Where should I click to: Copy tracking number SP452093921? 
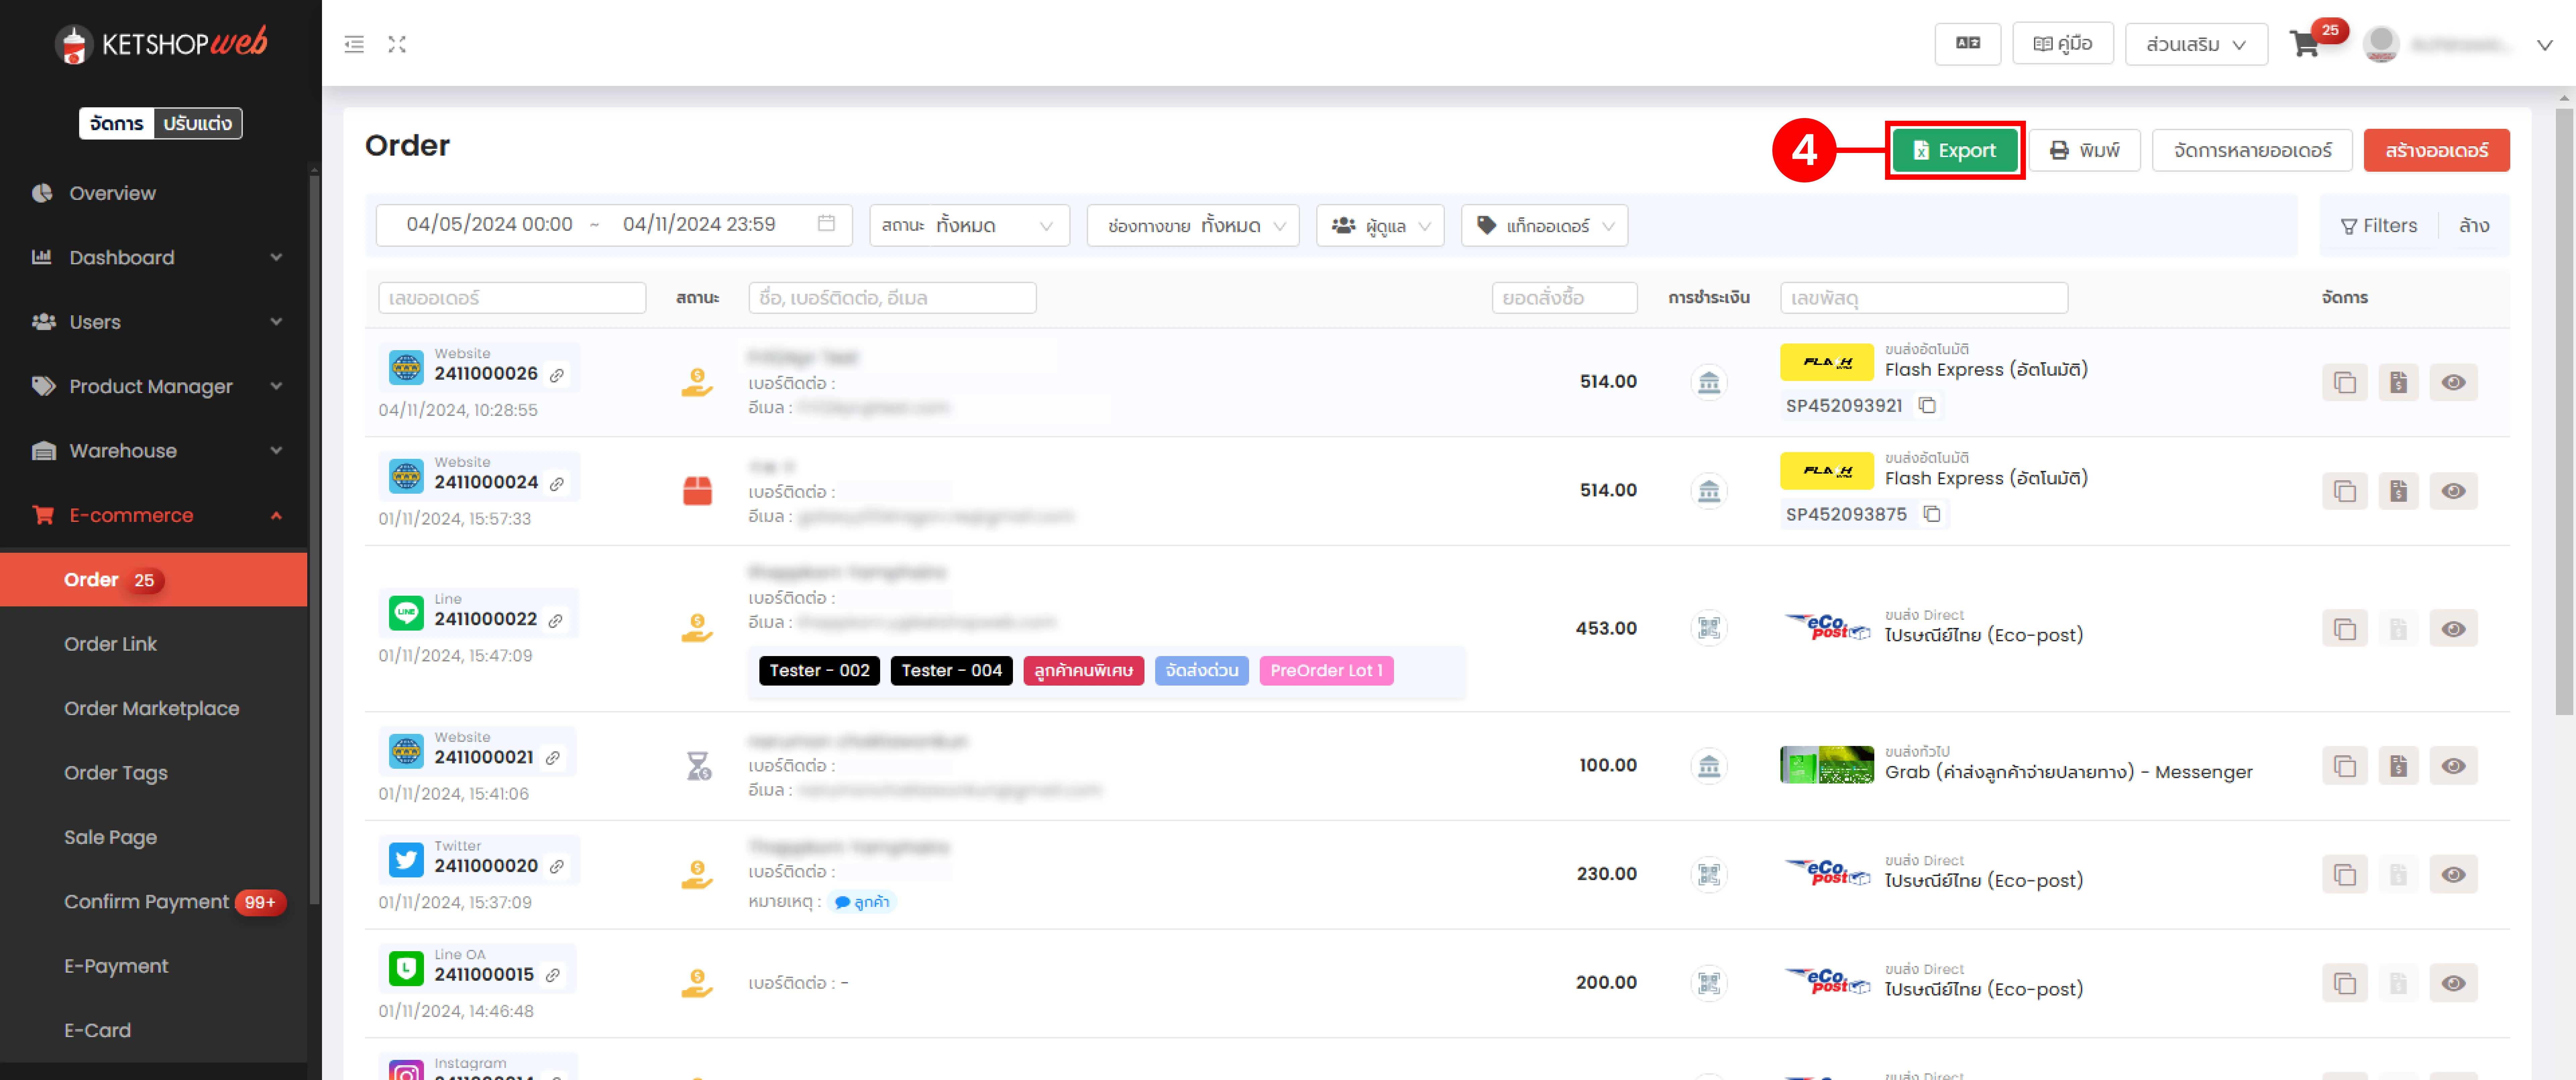coord(1927,405)
